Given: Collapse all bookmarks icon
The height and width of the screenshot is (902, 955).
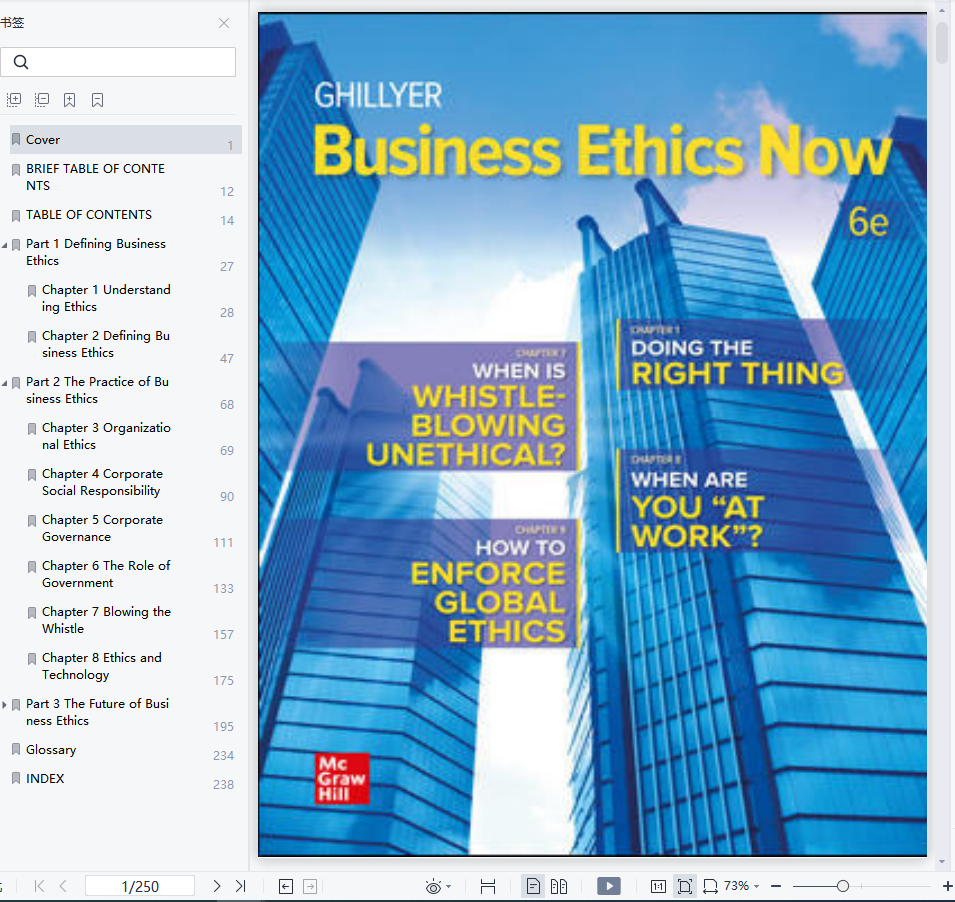Looking at the screenshot, I should (42, 100).
